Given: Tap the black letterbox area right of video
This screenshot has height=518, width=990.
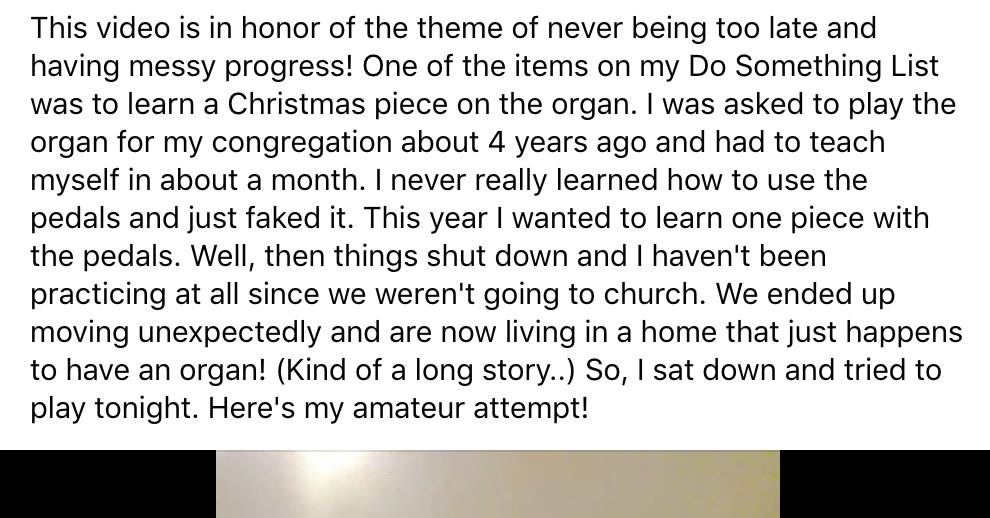Looking at the screenshot, I should click(885, 484).
